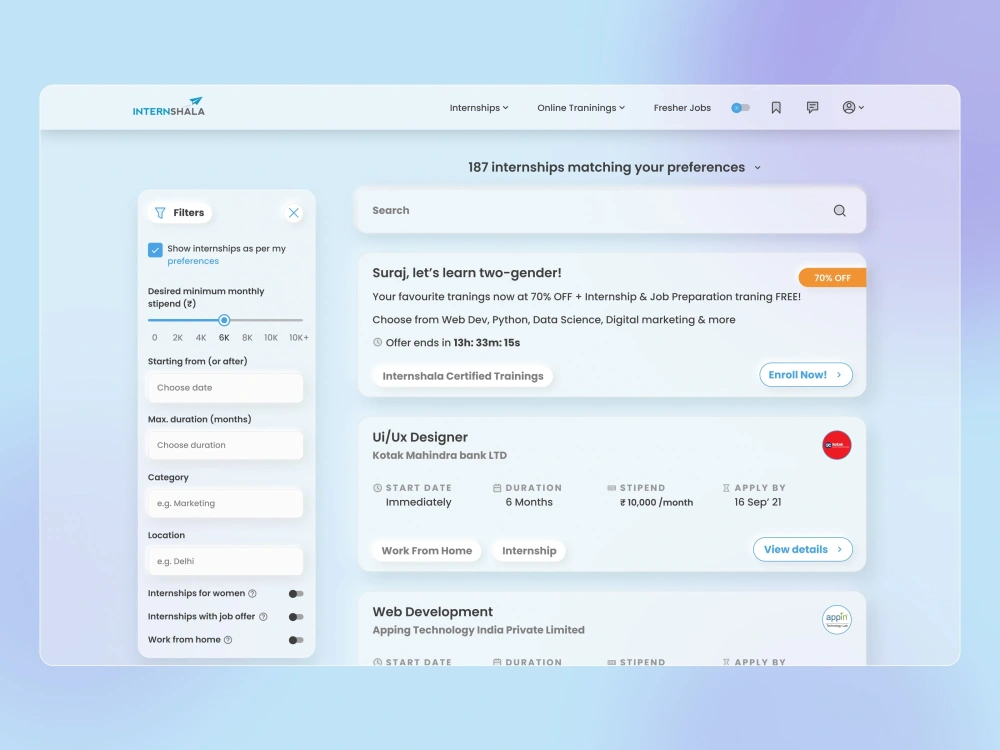Expand the matching preferences heading chevron
The image size is (1000, 750).
pos(758,168)
